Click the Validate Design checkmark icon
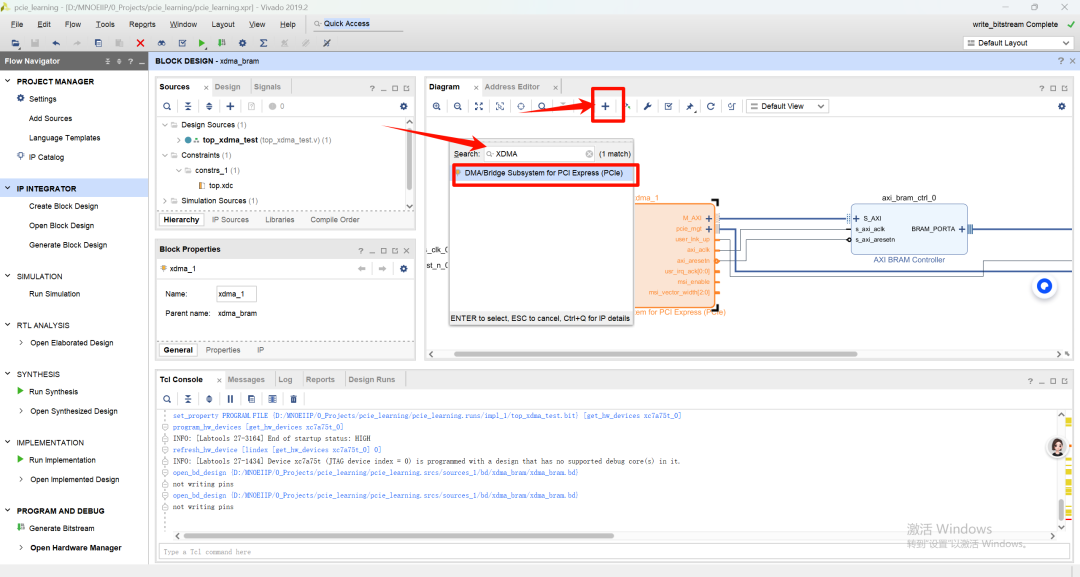 tap(669, 106)
